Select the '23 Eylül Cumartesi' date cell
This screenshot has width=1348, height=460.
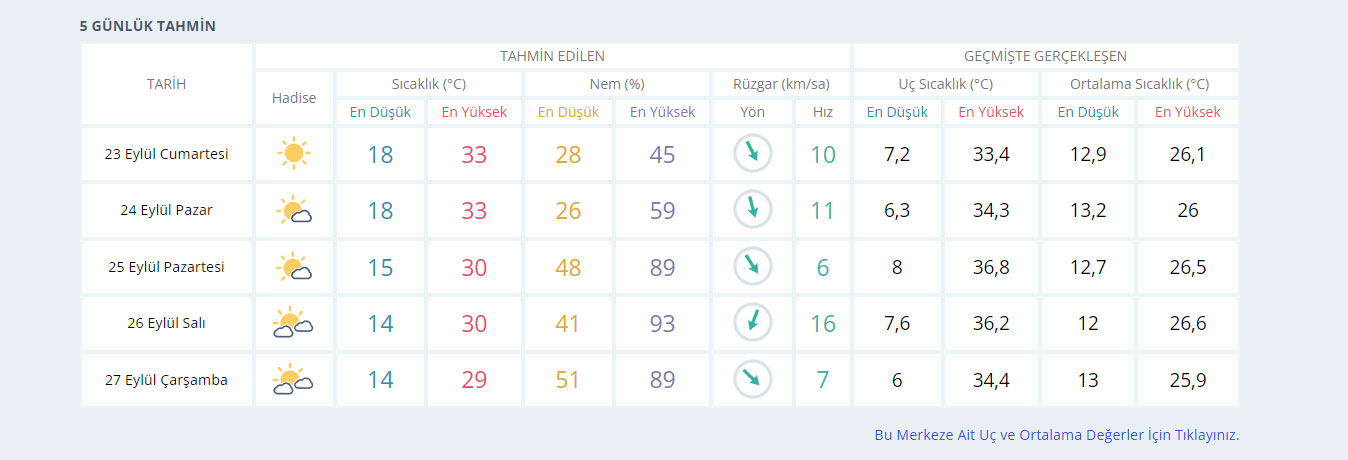tap(166, 154)
